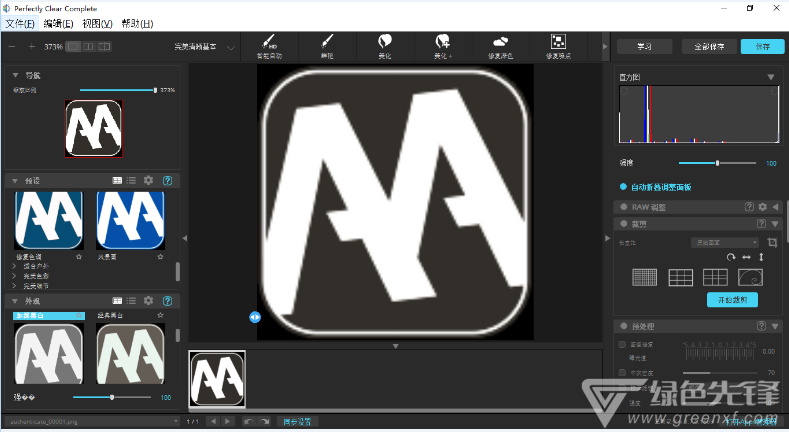The image size is (789, 432).
Task: Zoom in with the plus icon
Action: (32, 46)
